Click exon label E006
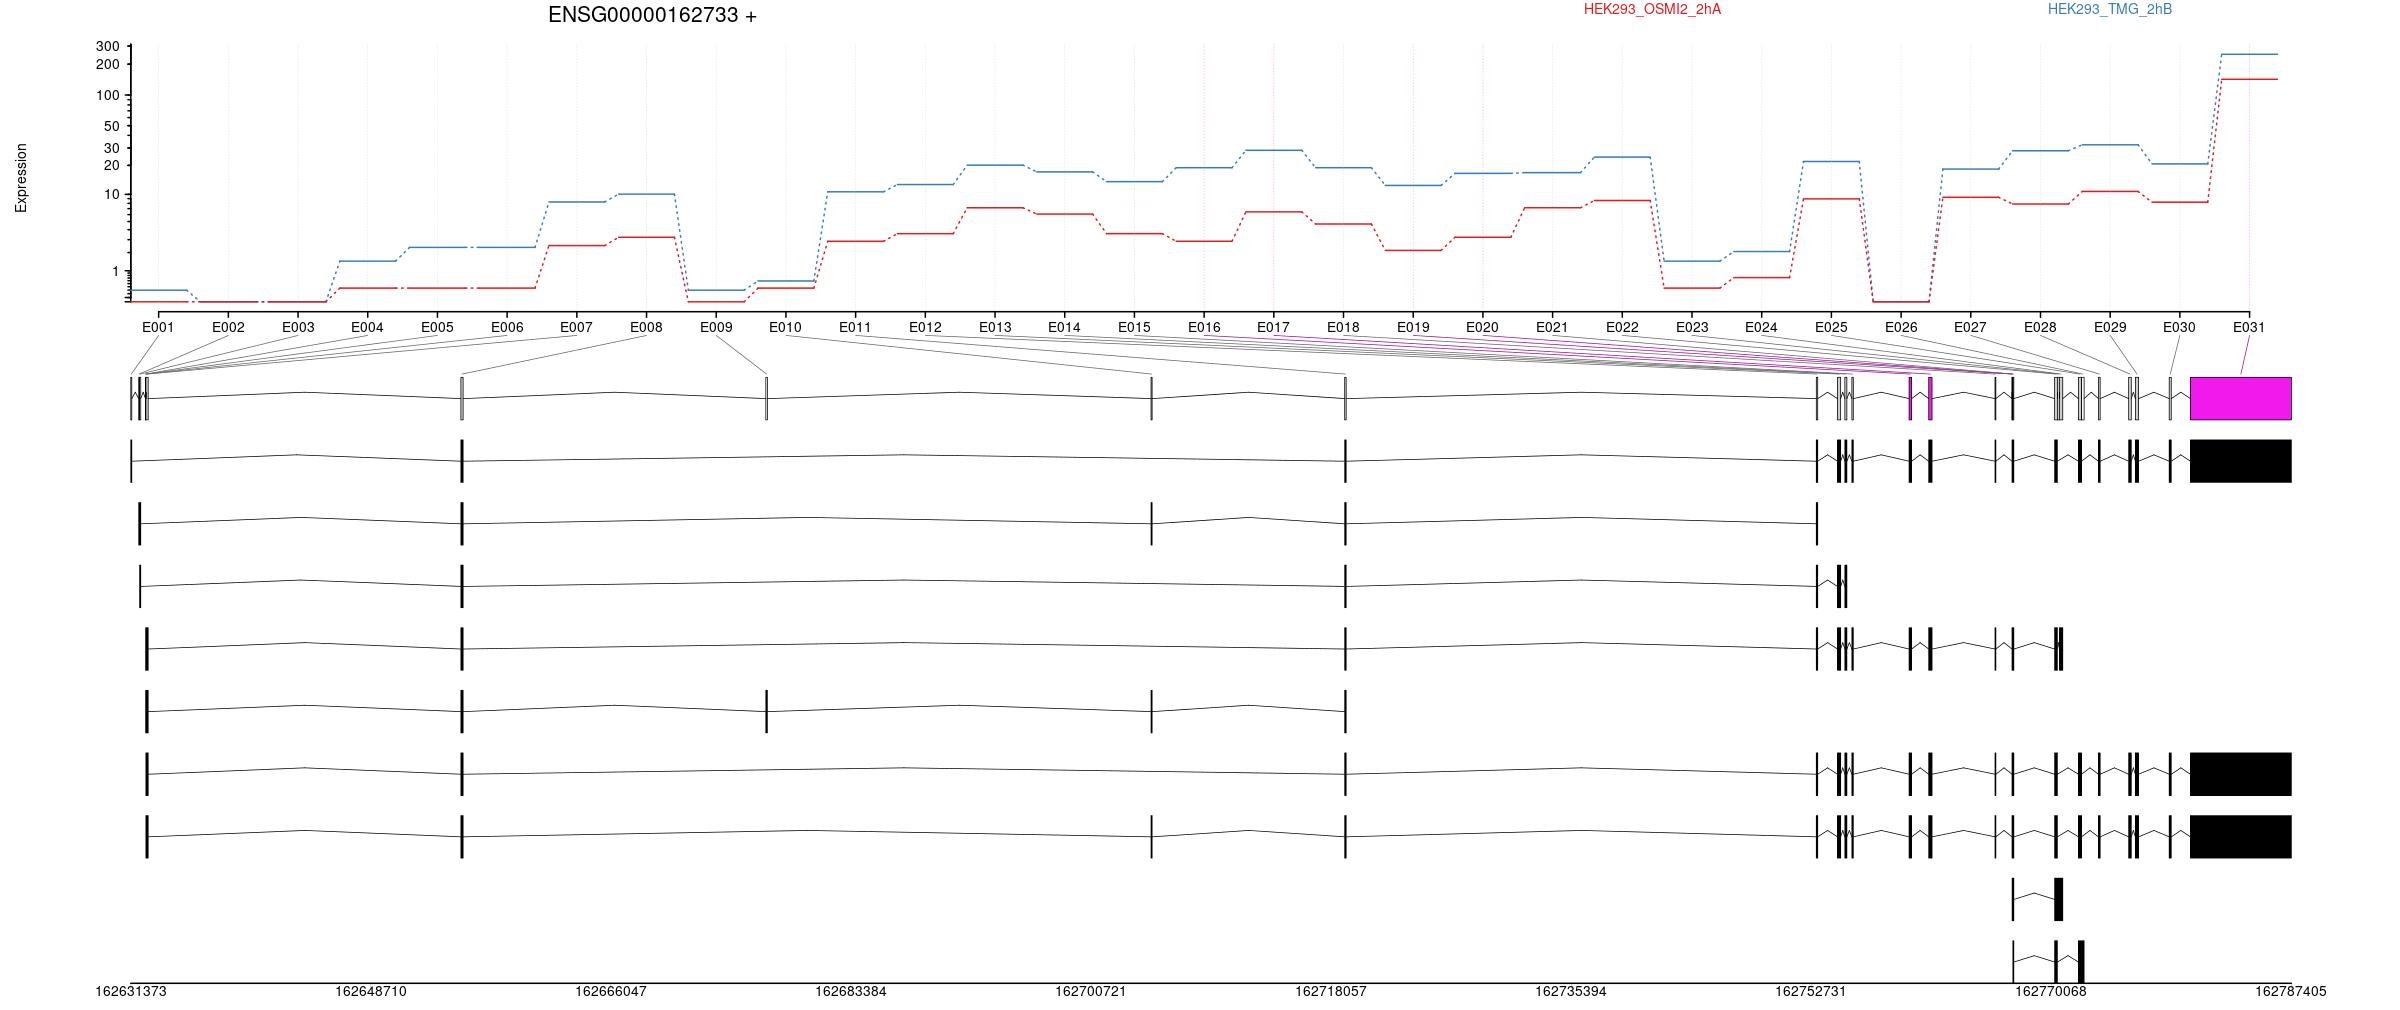The image size is (2400, 1010). [507, 327]
